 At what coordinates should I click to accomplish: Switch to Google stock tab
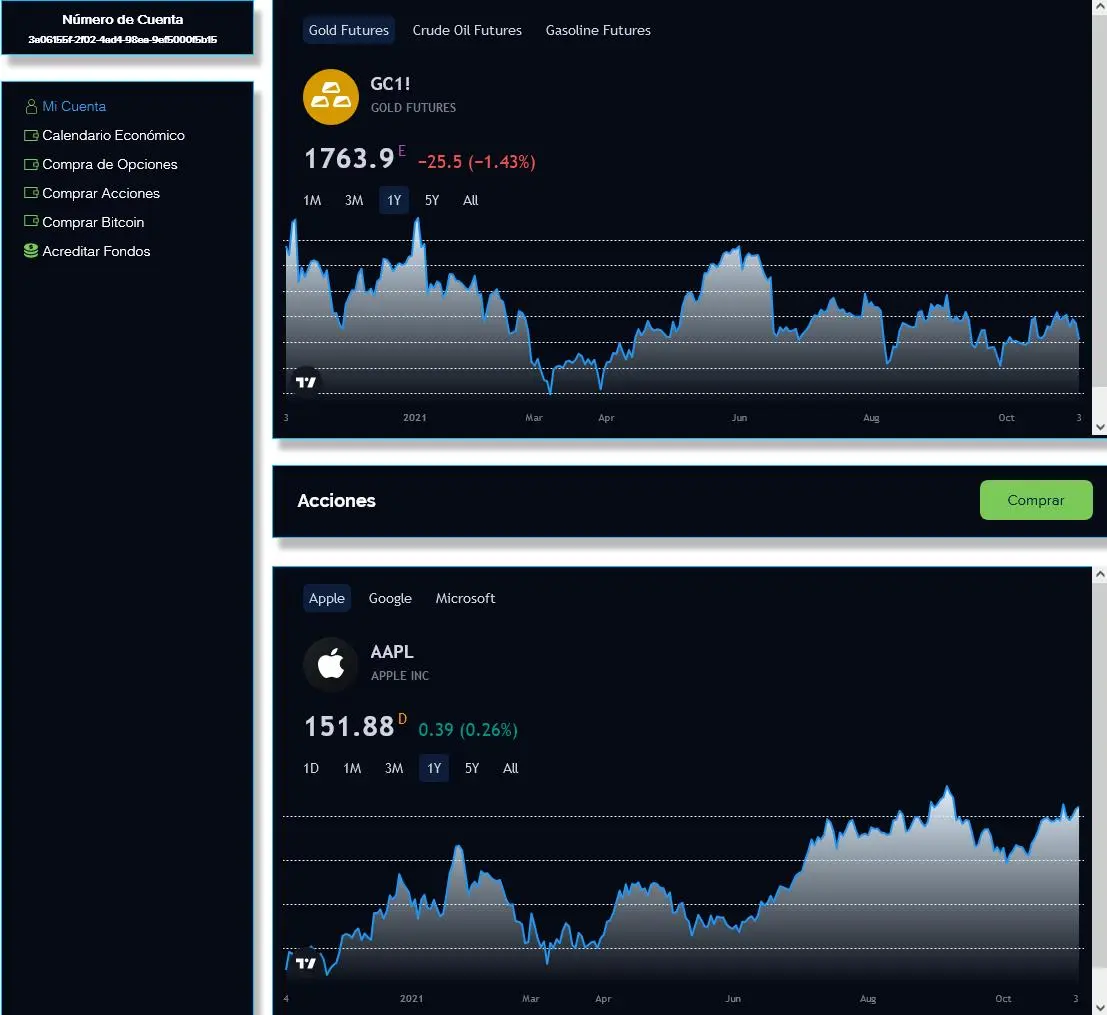[390, 599]
